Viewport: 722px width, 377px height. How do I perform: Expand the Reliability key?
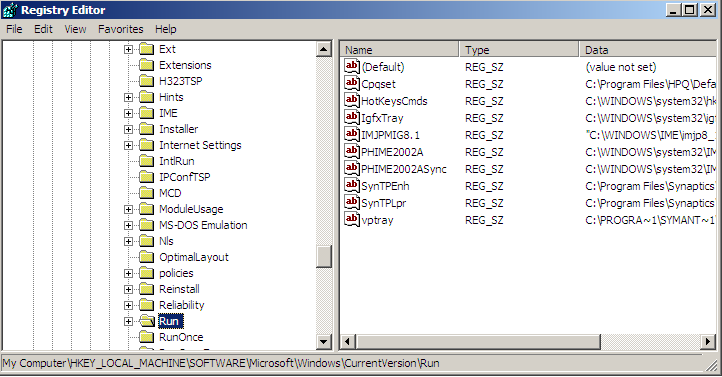pyautogui.click(x=128, y=305)
